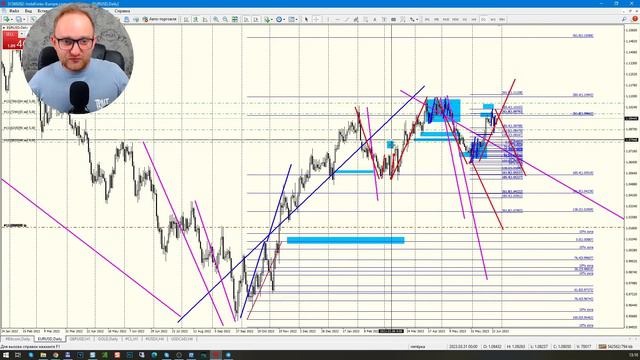This screenshot has height=360, width=640.
Task: Switch chart to bar chart mode
Action: coord(186,19)
